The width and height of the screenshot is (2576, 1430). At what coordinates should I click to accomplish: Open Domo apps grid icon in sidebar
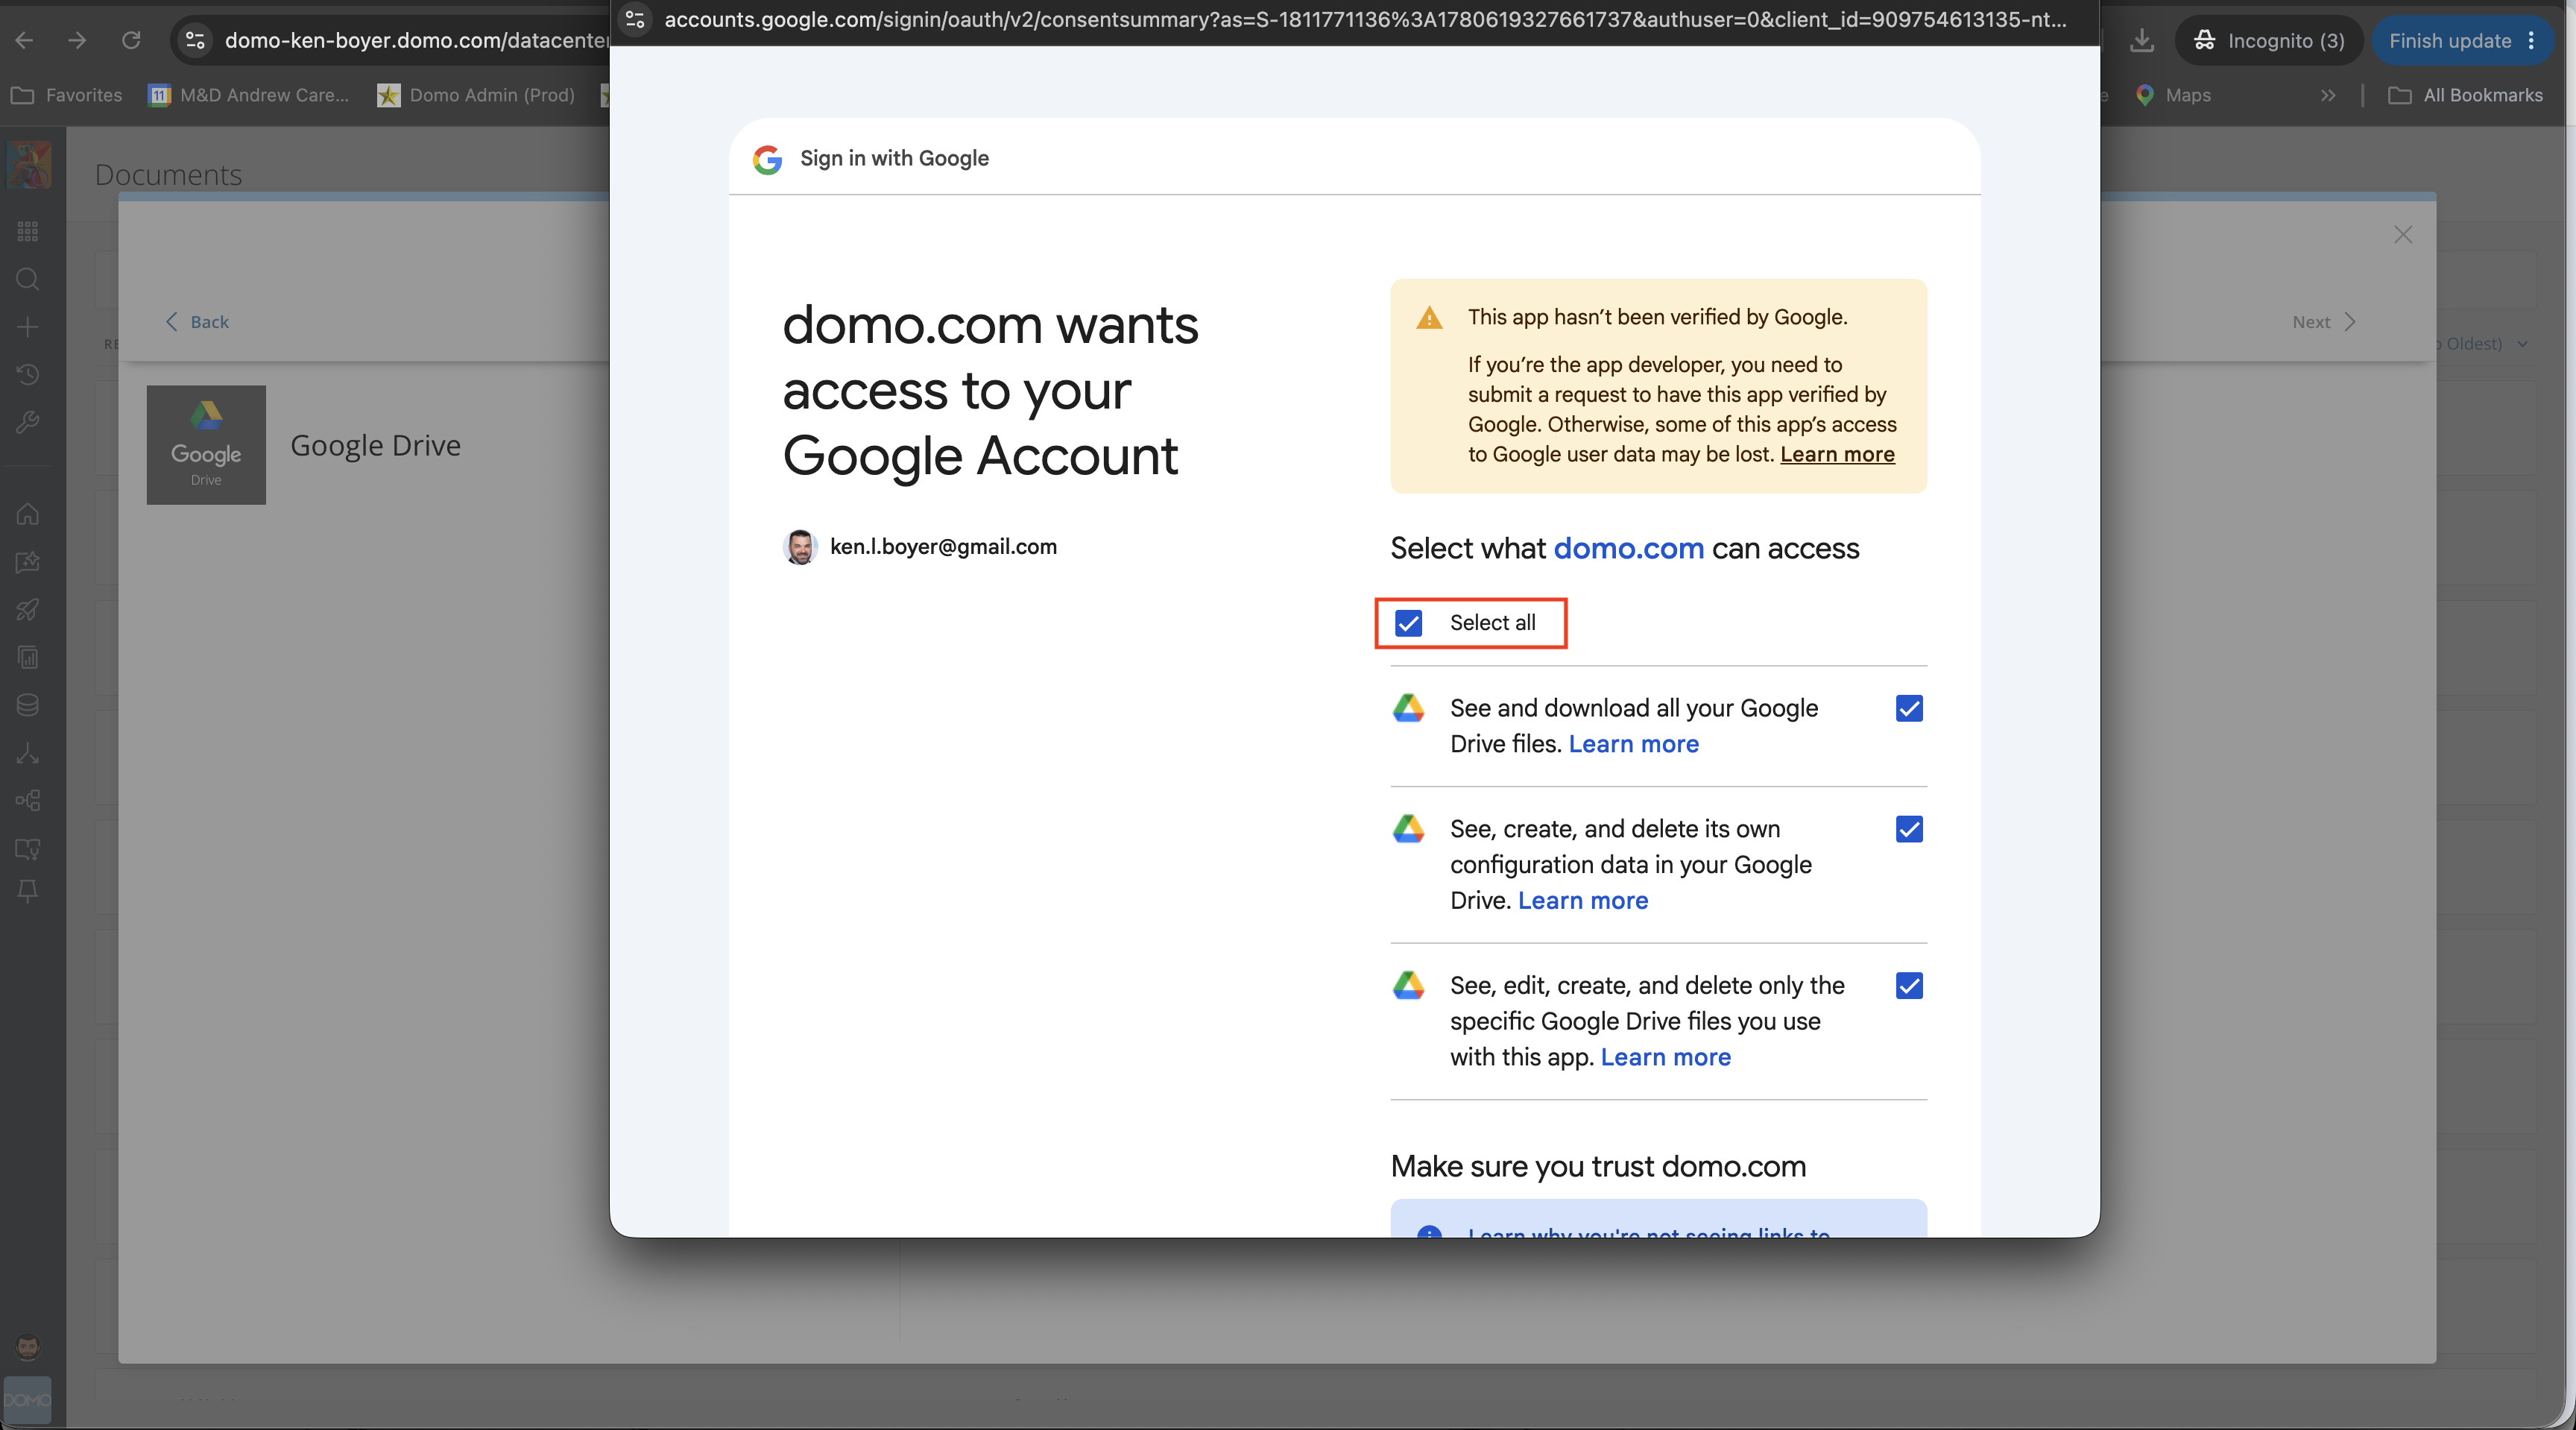pyautogui.click(x=28, y=232)
